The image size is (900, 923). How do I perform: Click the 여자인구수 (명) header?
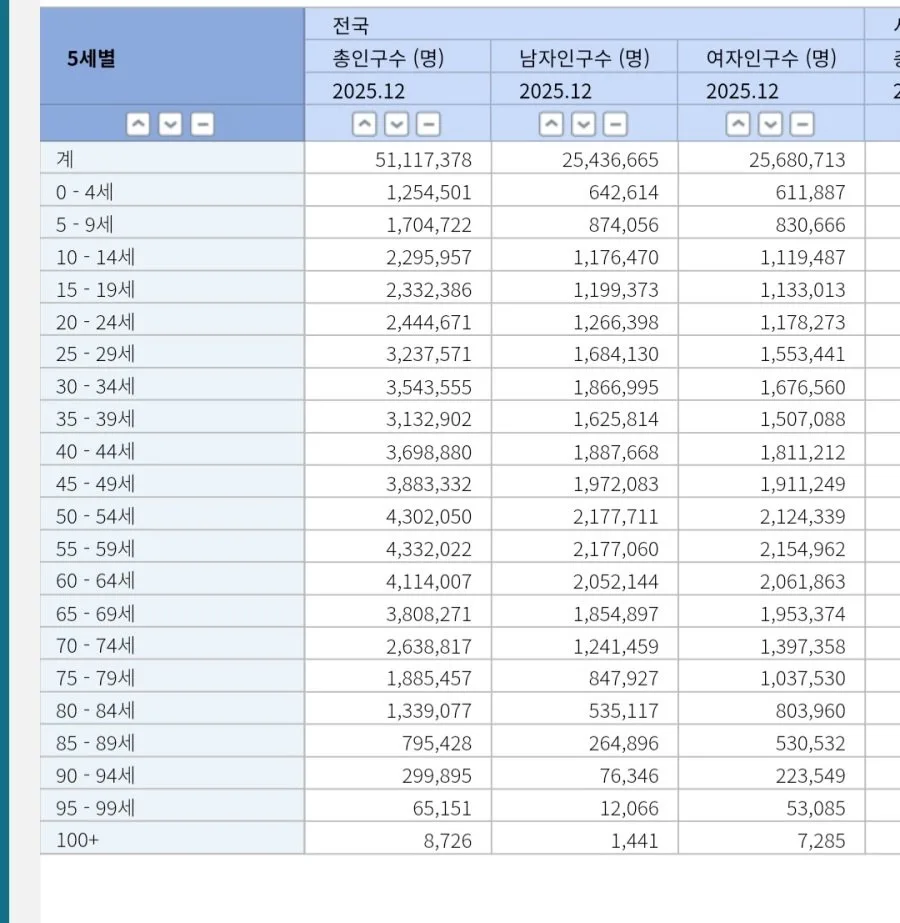(x=771, y=57)
